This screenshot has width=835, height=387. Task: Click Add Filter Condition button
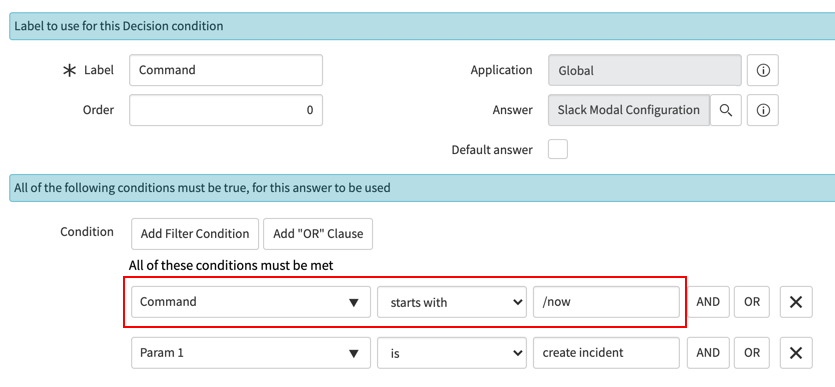tap(195, 234)
